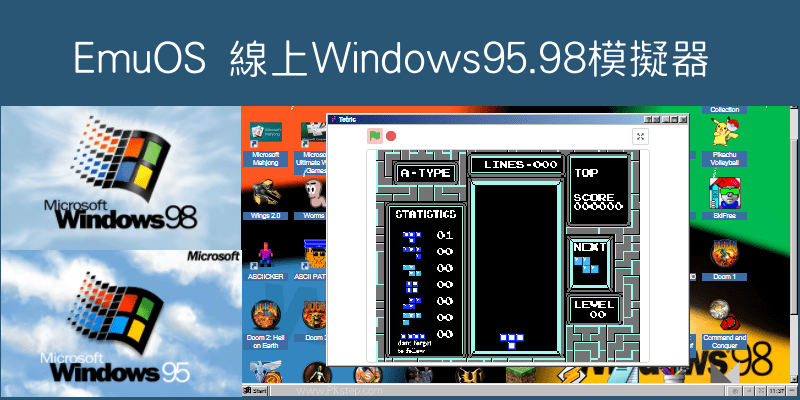Open Command and Conquer desktop icon
800x400 pixels.
(724, 324)
